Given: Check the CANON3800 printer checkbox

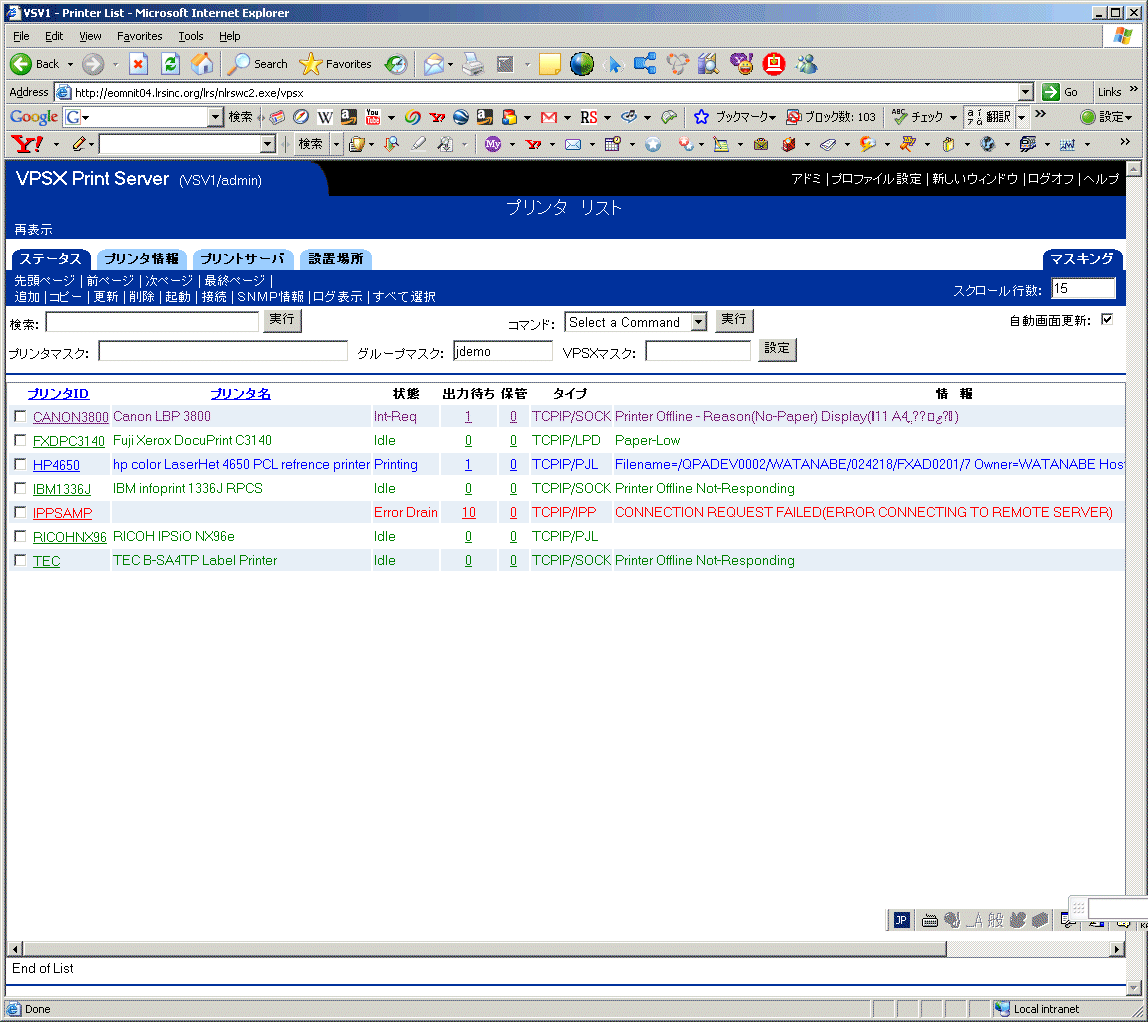Looking at the screenshot, I should [x=20, y=416].
